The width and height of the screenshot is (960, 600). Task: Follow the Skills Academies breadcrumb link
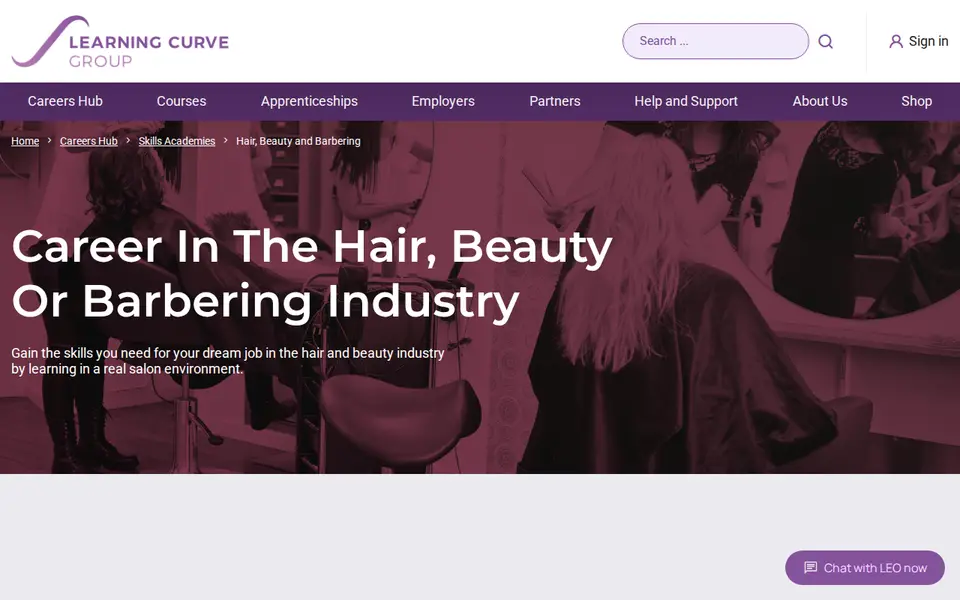point(177,141)
